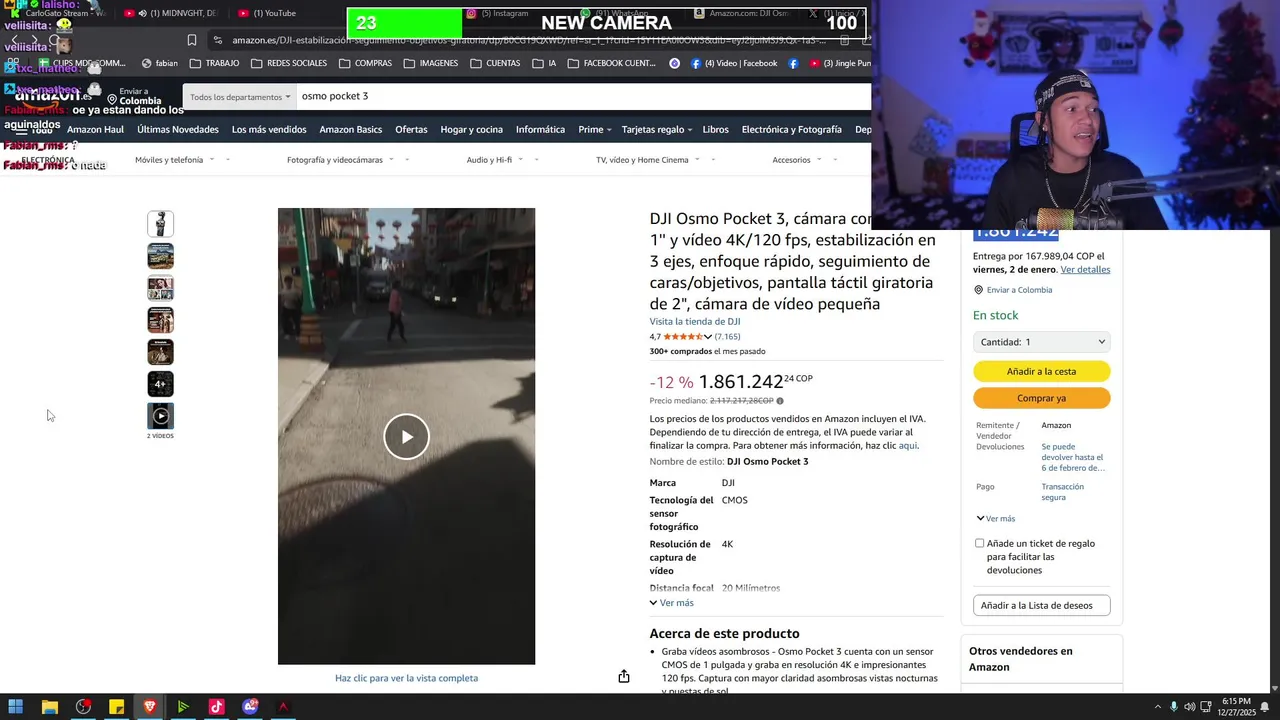Open the star rating breakdown popover
The width and height of the screenshot is (1280, 720).
(688, 337)
